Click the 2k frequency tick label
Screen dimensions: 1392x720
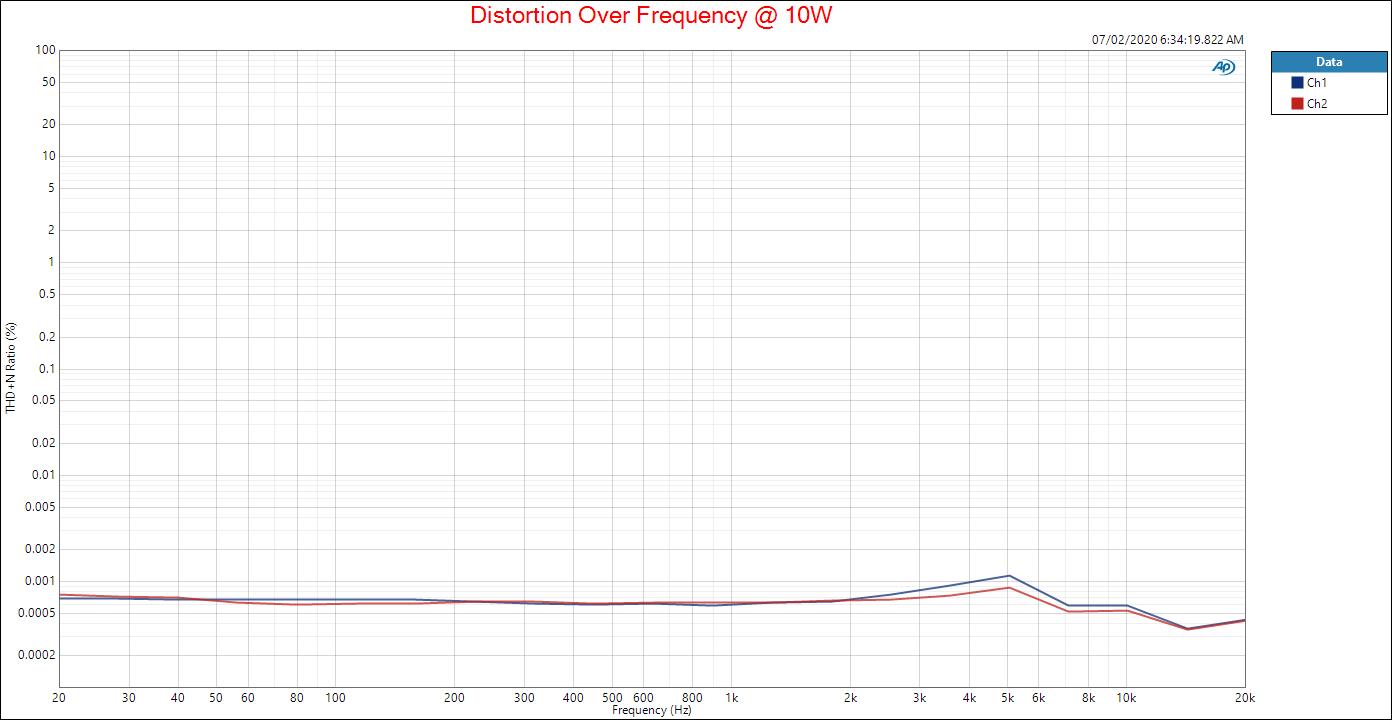click(850, 698)
